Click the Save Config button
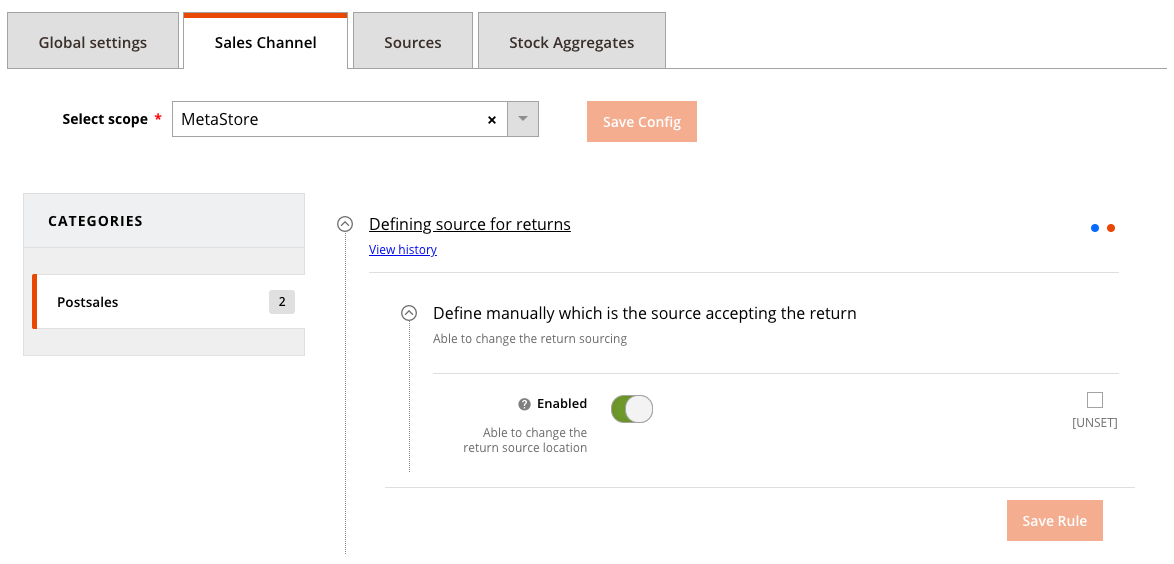This screenshot has height=564, width=1174. tap(642, 121)
